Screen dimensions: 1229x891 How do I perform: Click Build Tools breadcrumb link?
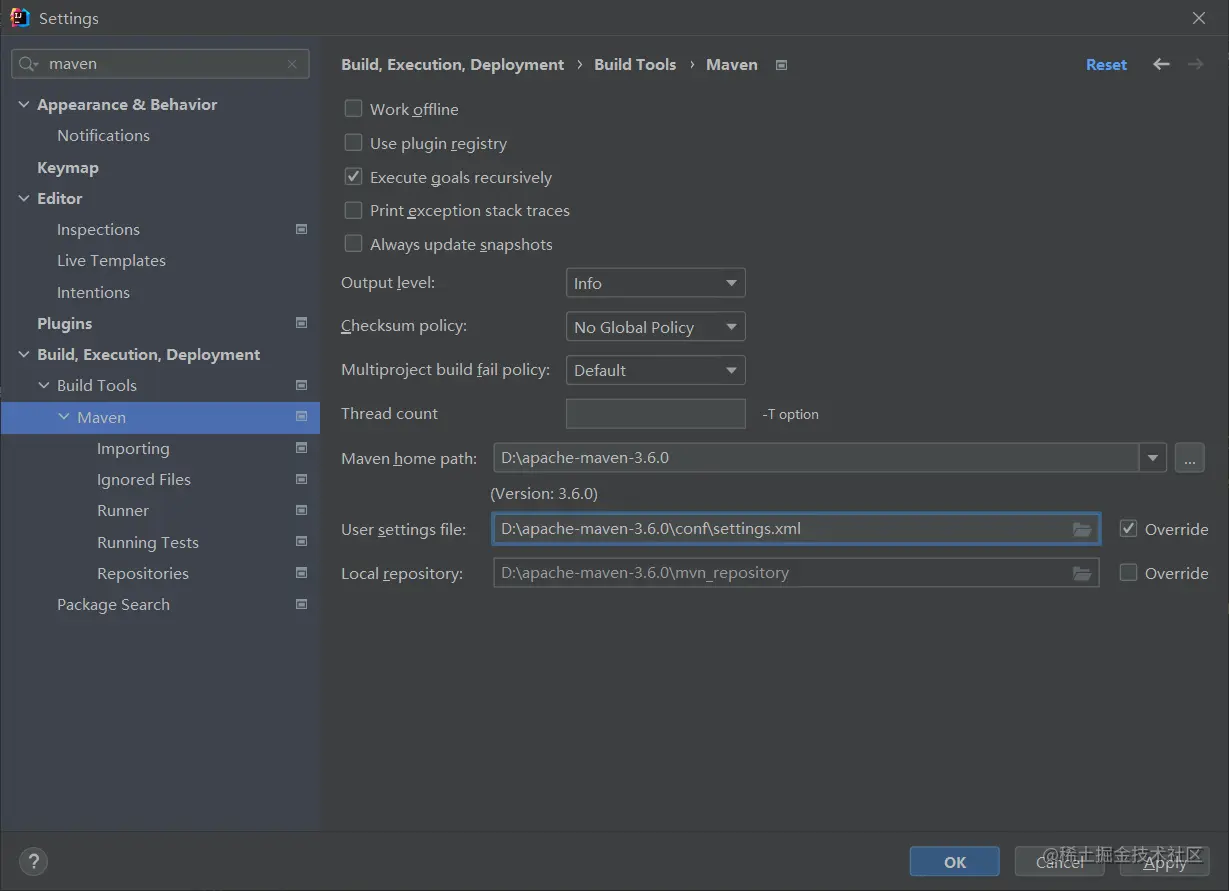[635, 64]
